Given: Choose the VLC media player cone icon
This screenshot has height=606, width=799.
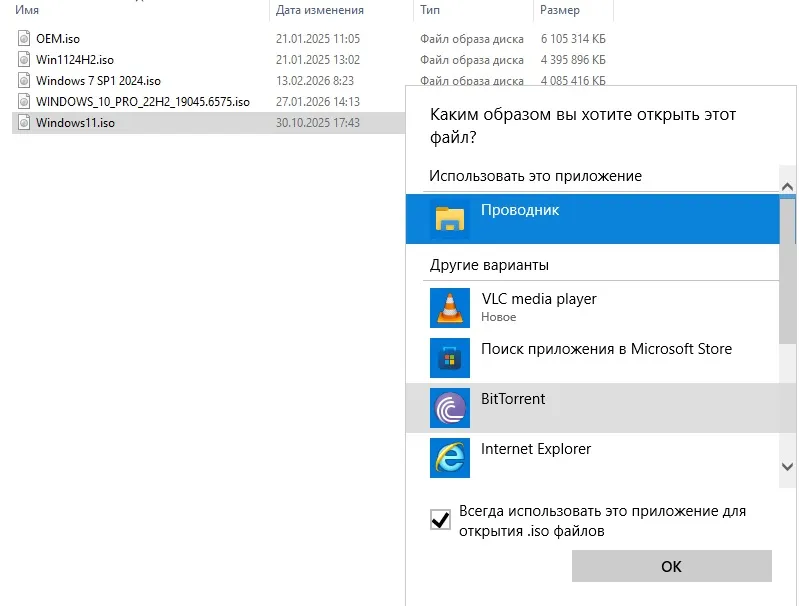Looking at the screenshot, I should pos(450,308).
